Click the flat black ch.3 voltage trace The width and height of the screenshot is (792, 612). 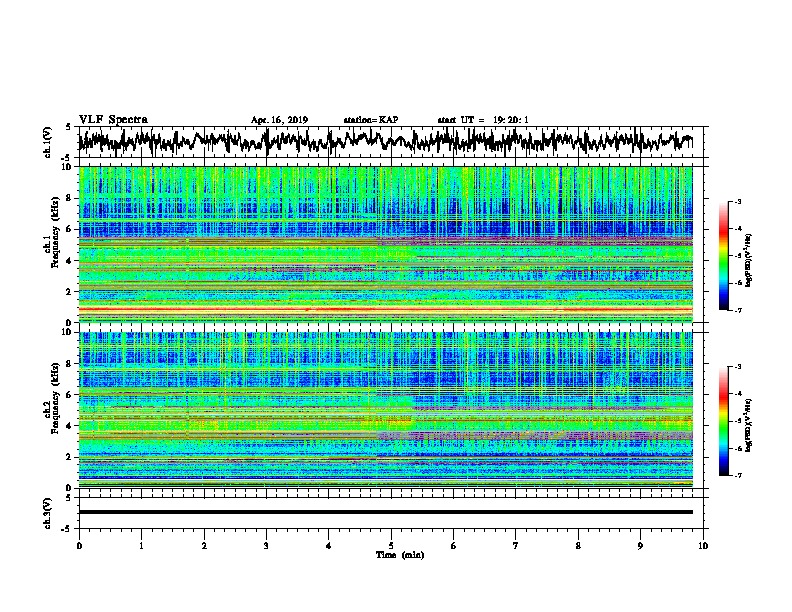pyautogui.click(x=386, y=512)
